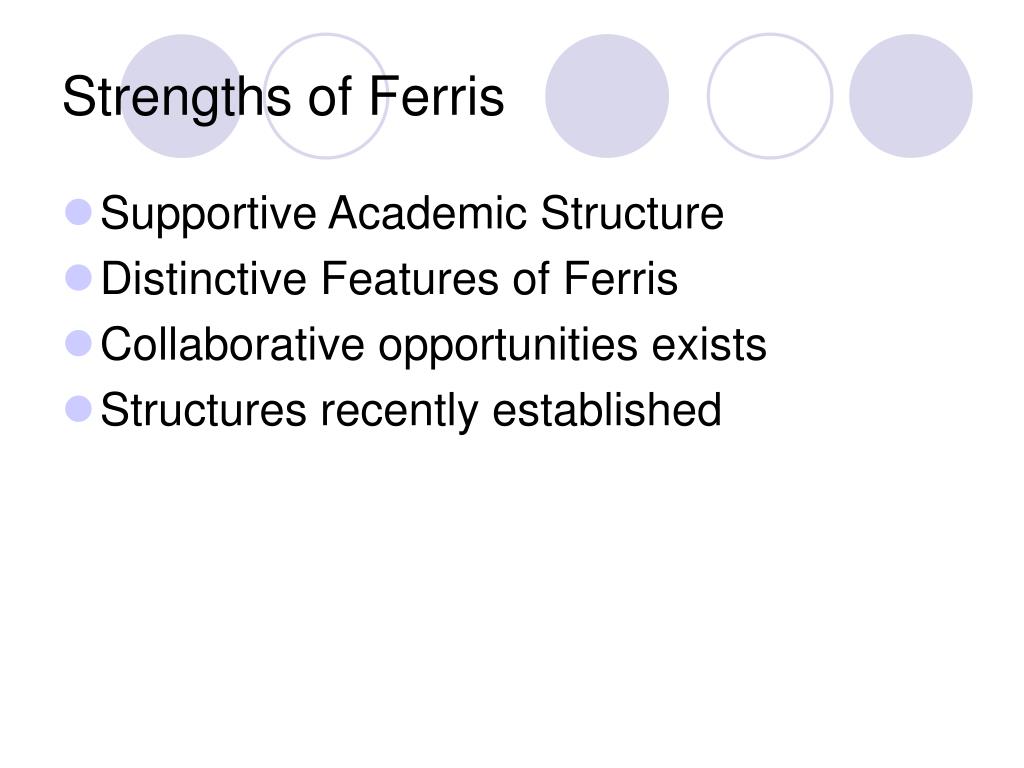This screenshot has height=768, width=1024.
Task: Select the Structures recently established line
Action: pyautogui.click(x=411, y=411)
